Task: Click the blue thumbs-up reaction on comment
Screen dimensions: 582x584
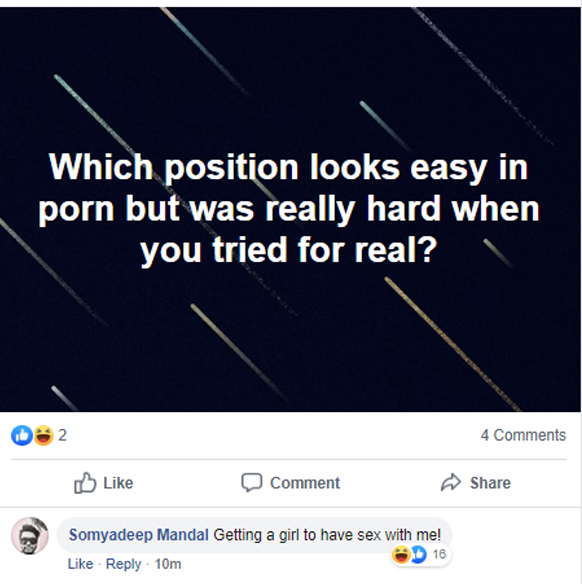Action: tap(420, 554)
